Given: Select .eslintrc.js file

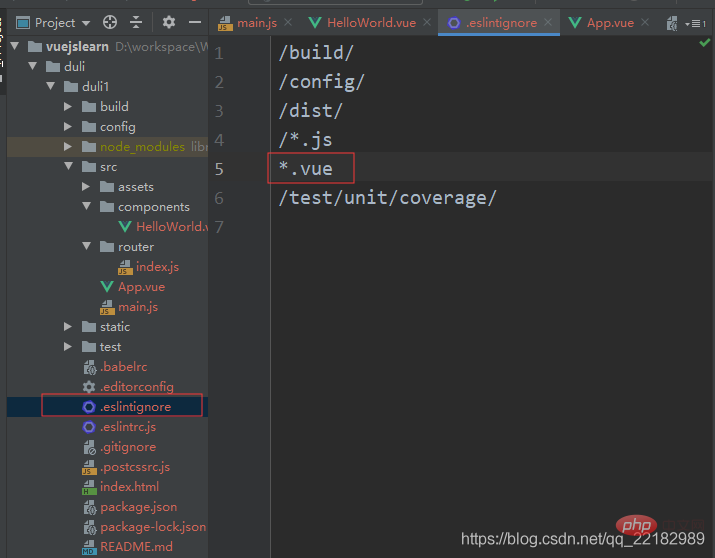Looking at the screenshot, I should [128, 427].
